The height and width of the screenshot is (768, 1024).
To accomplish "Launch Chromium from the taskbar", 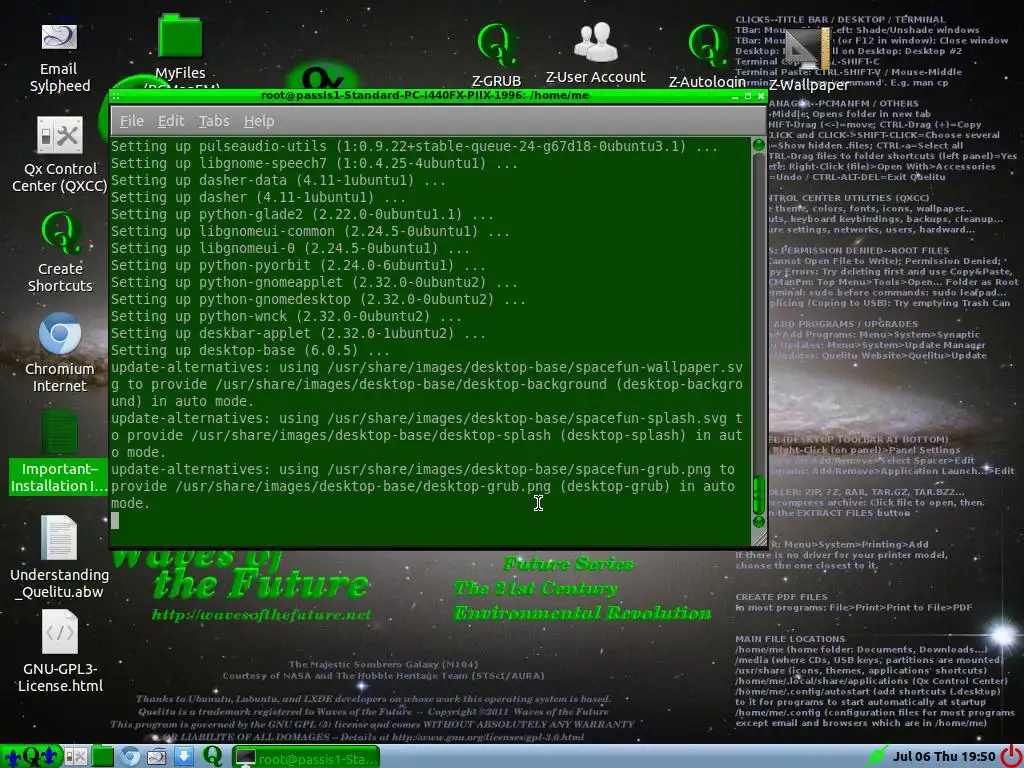I will click(x=129, y=756).
